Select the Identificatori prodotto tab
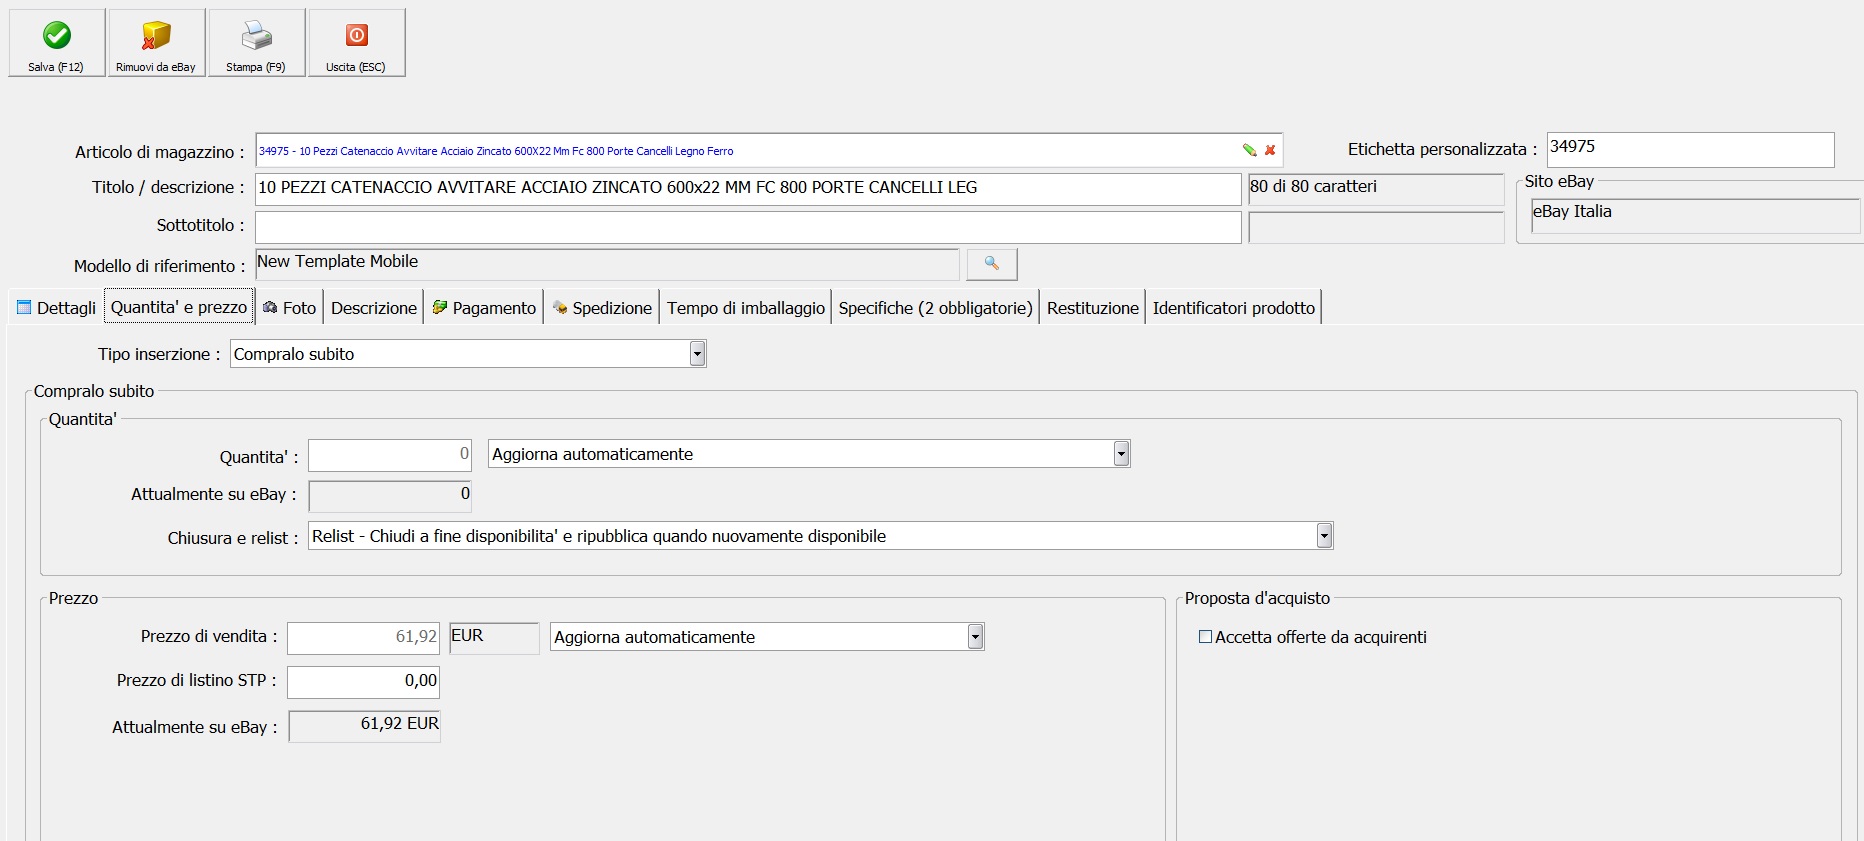 (1233, 308)
